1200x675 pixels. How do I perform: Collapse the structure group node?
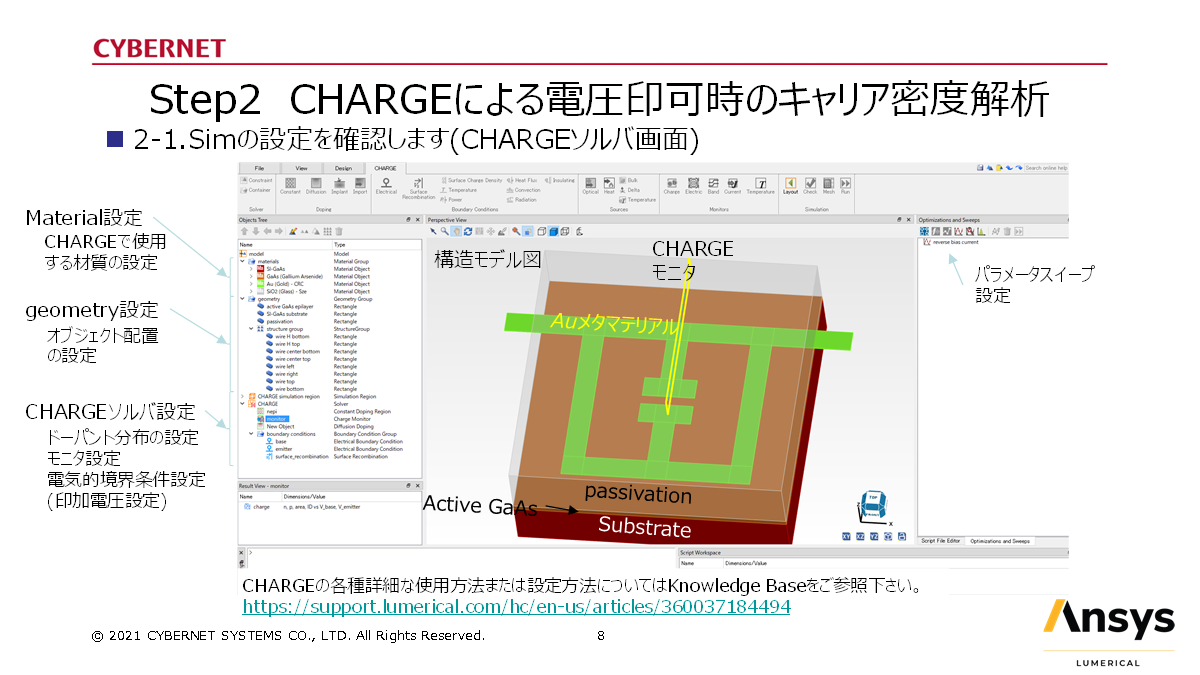[250, 328]
